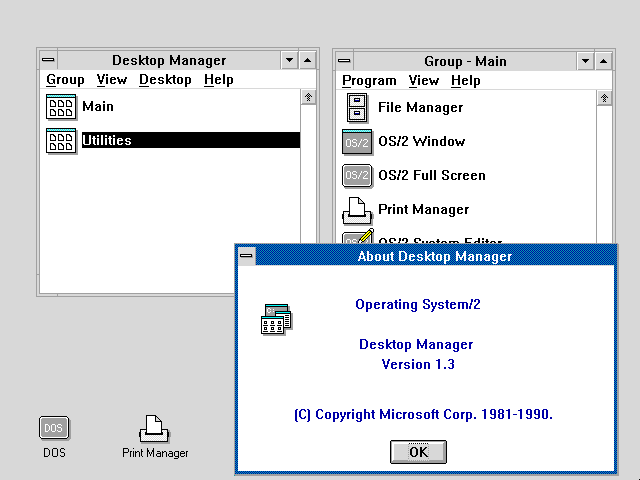Open the Help menu in Desktop Manager
Viewport: 640px width, 480px height.
(219, 80)
